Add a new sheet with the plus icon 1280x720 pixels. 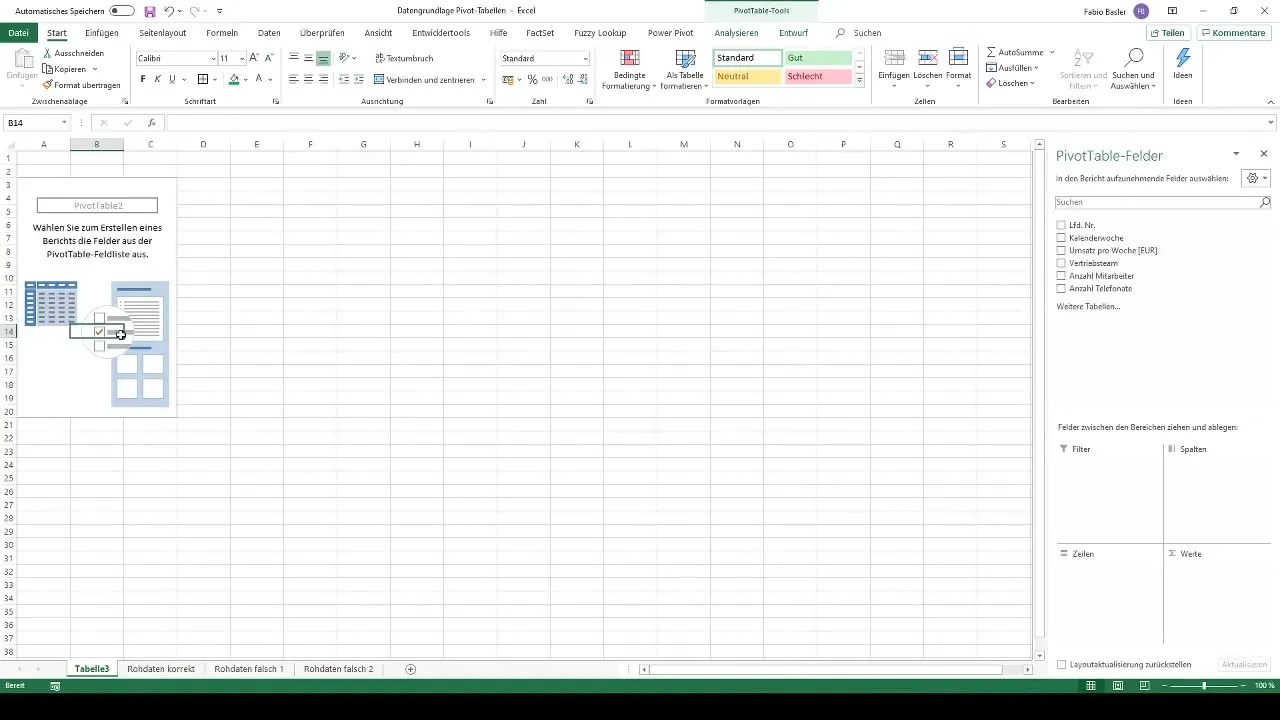410,669
